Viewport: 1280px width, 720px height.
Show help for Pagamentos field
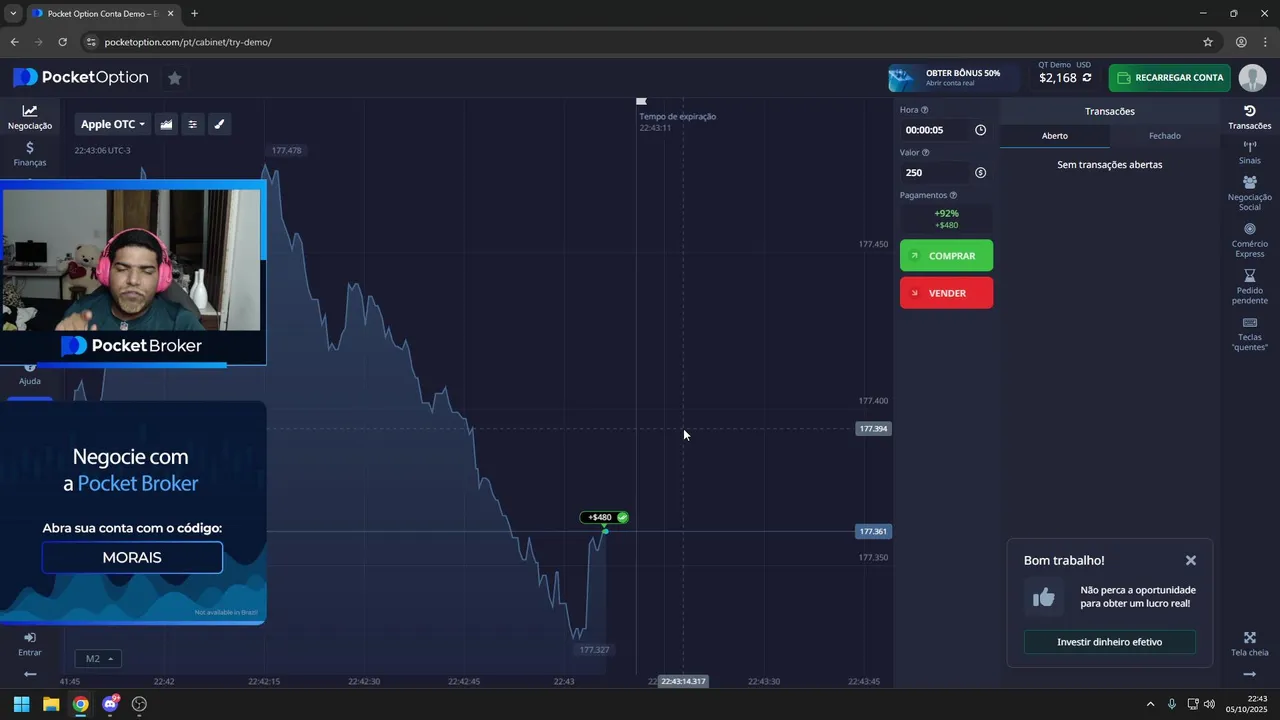tap(953, 196)
